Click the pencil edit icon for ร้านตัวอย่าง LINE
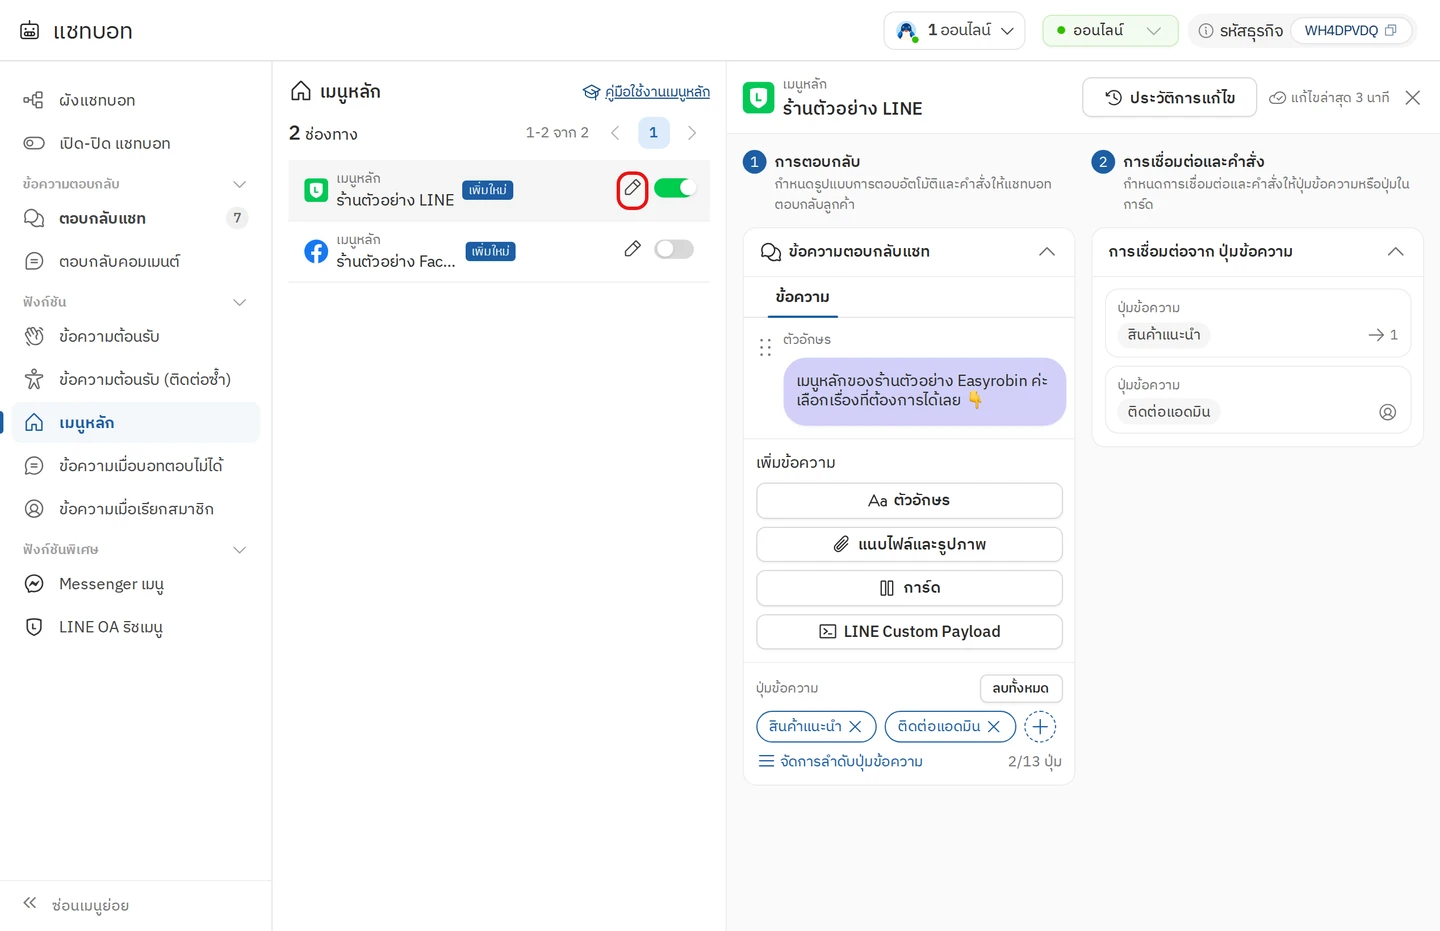This screenshot has width=1440, height=931. point(632,188)
